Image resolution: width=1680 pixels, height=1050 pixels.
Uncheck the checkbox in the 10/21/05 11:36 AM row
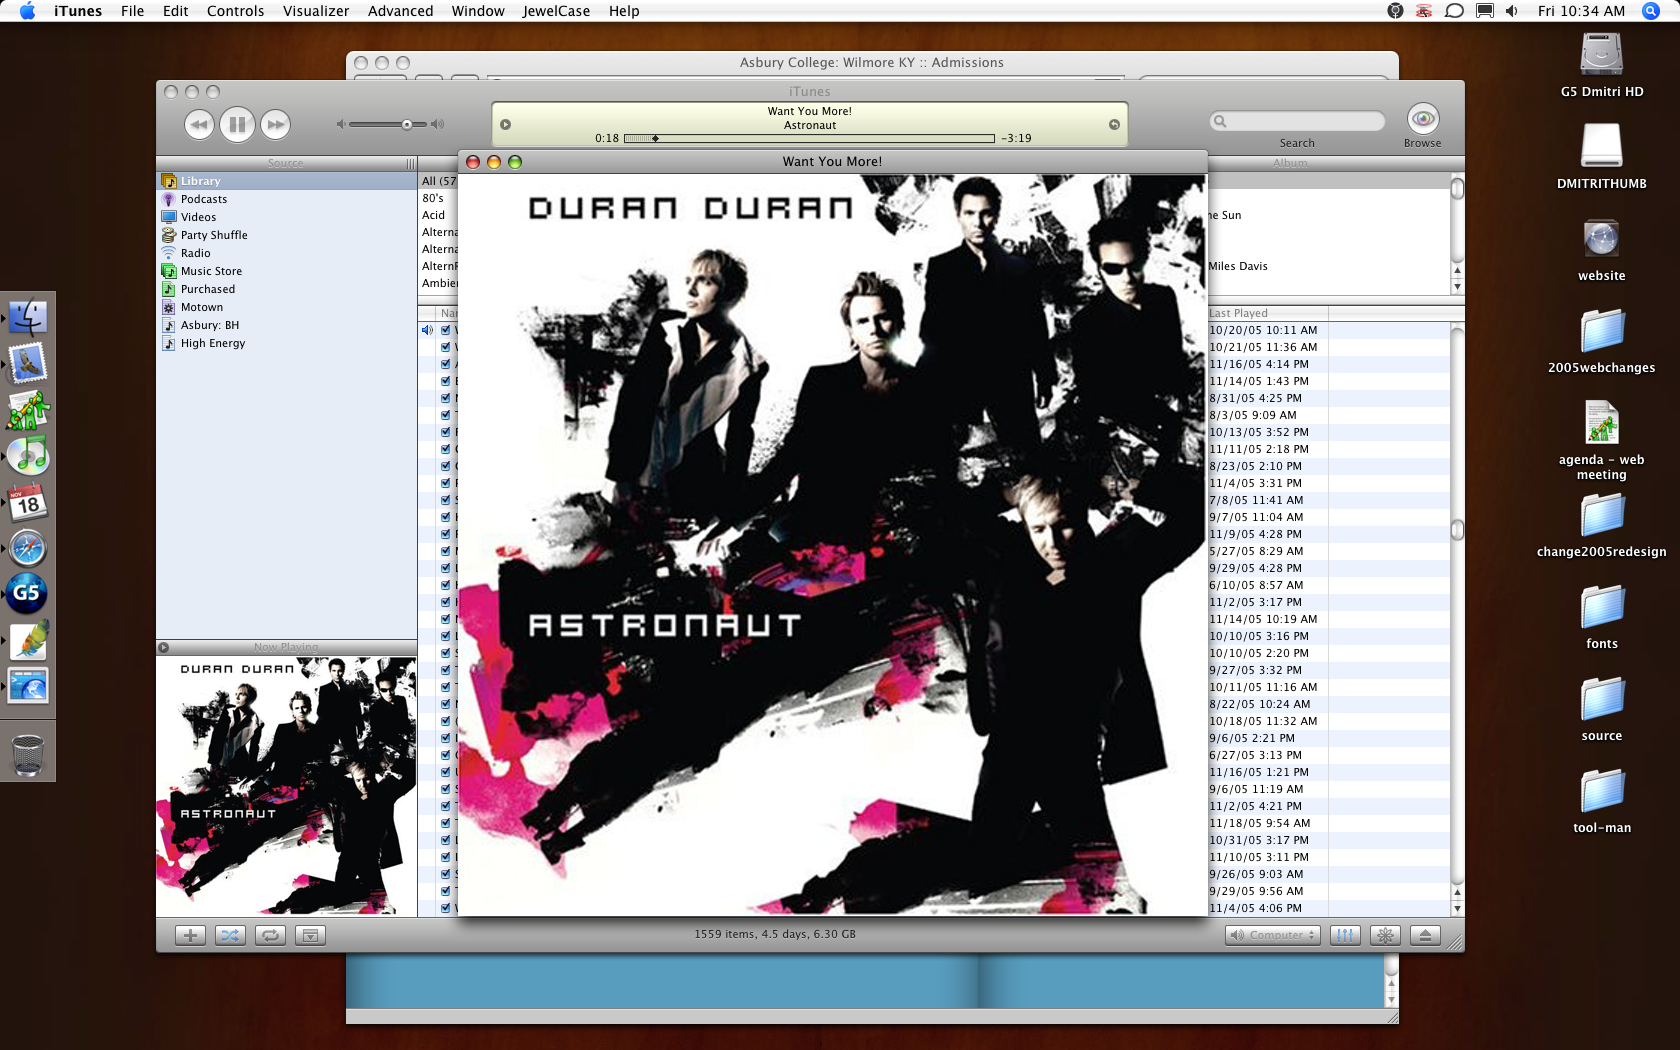point(445,347)
